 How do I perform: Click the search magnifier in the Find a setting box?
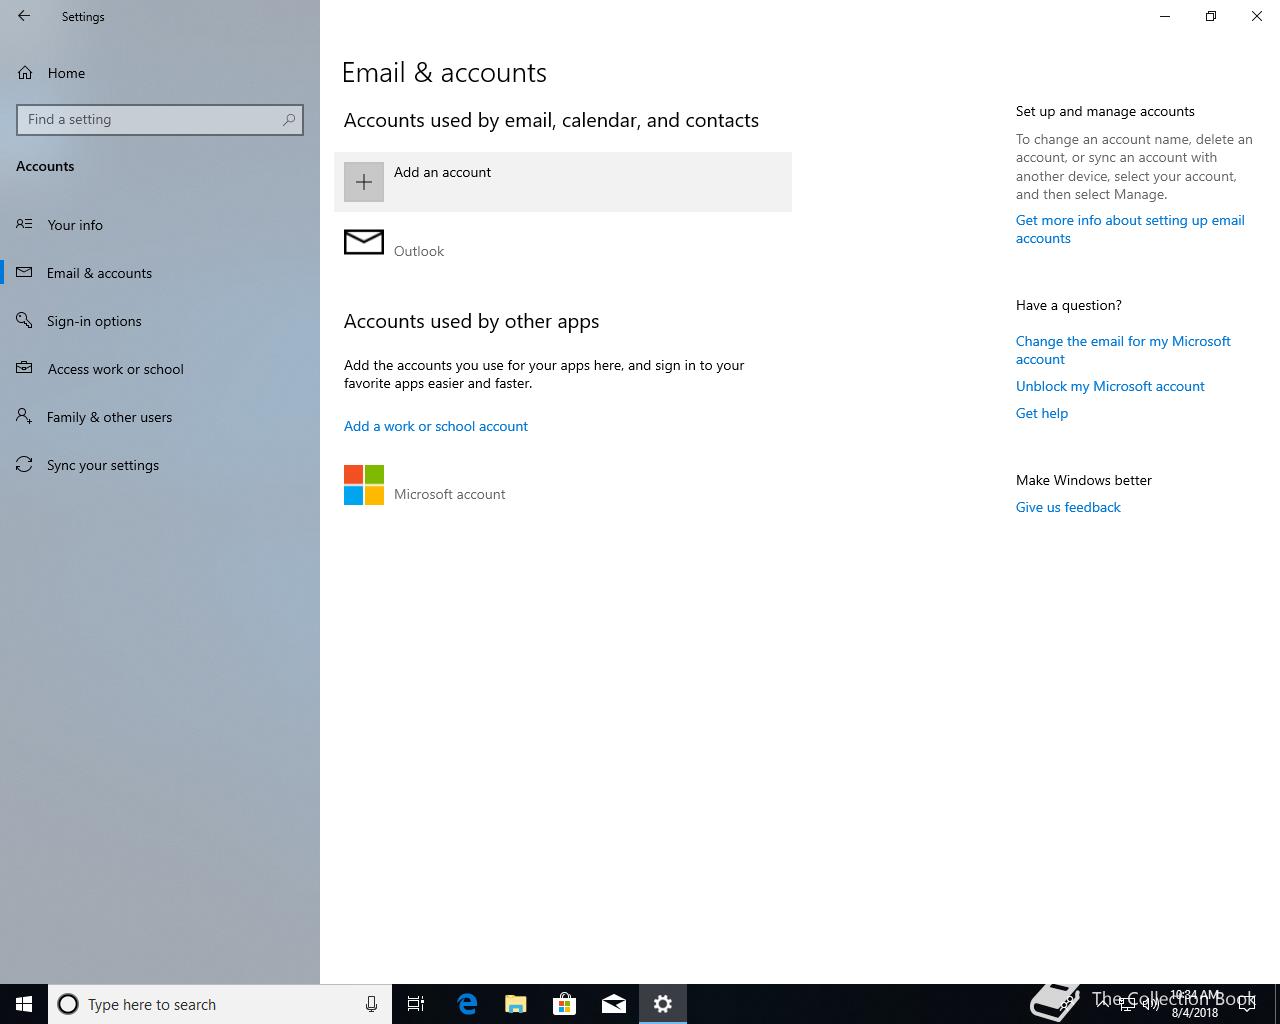pyautogui.click(x=289, y=119)
